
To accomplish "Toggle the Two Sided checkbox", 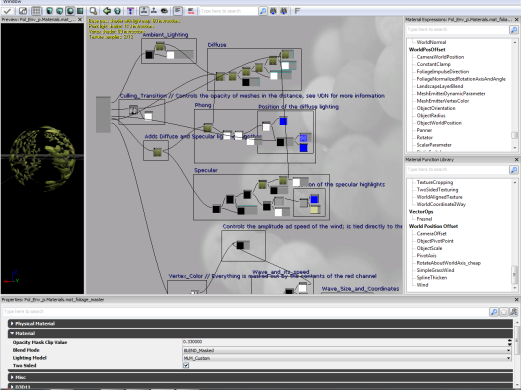I will tap(186, 366).
